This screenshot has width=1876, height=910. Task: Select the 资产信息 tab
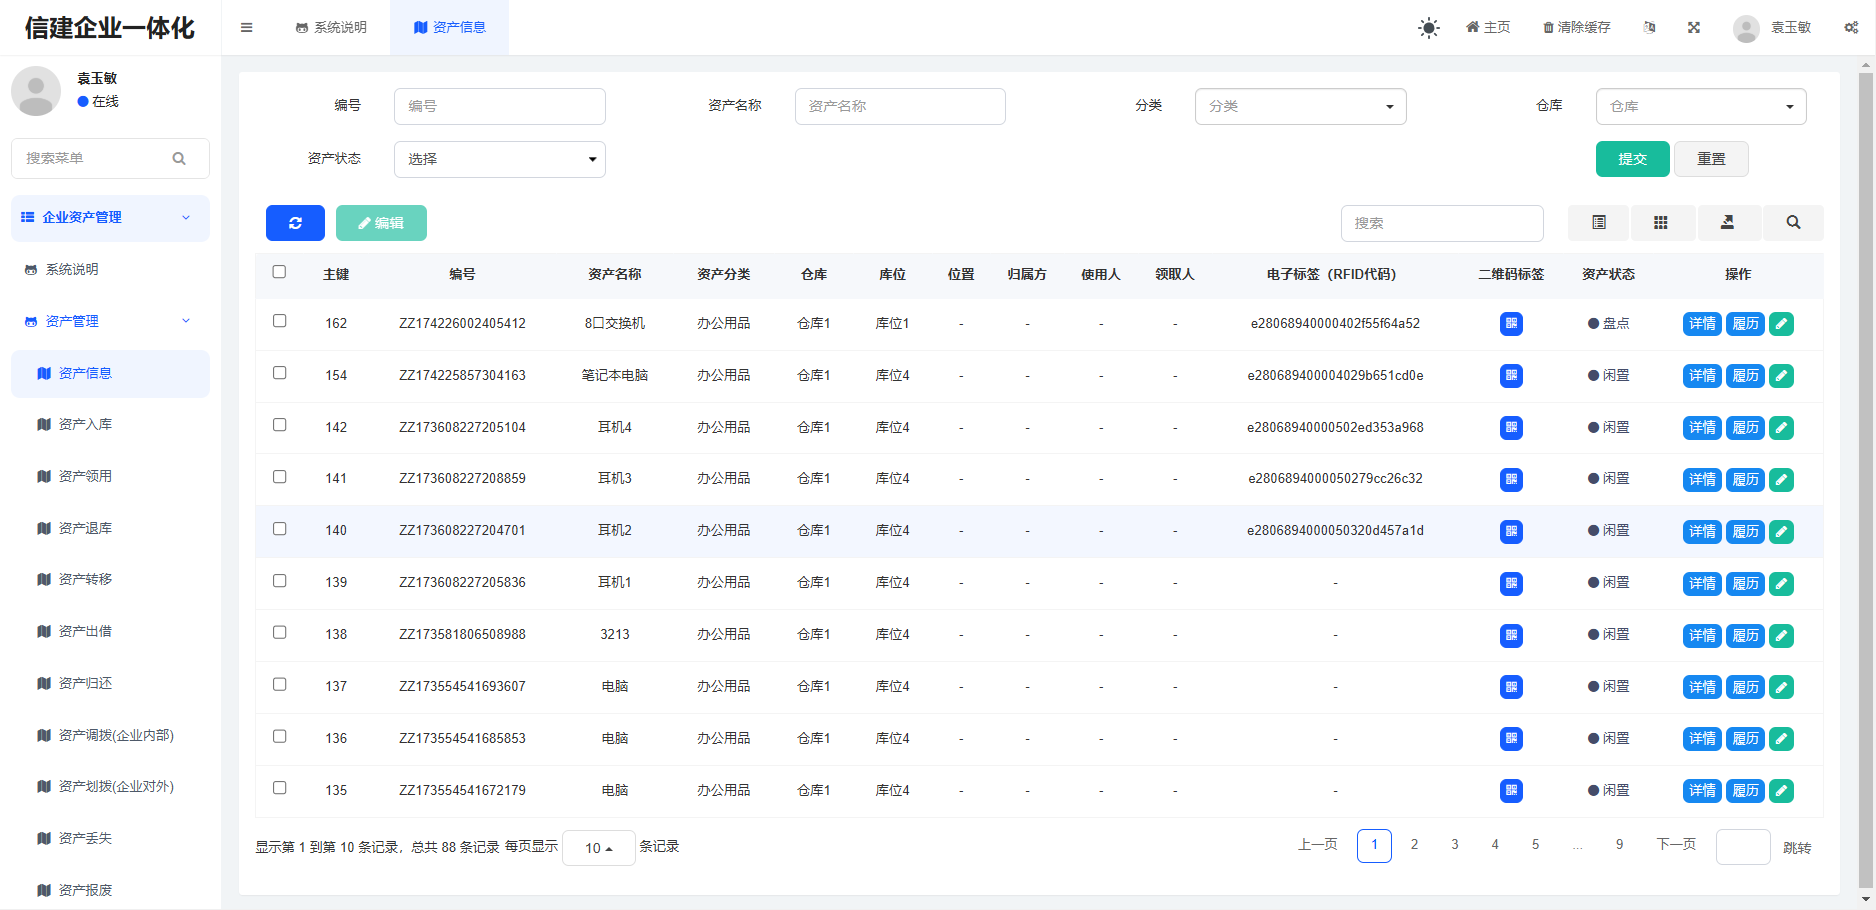tap(449, 28)
